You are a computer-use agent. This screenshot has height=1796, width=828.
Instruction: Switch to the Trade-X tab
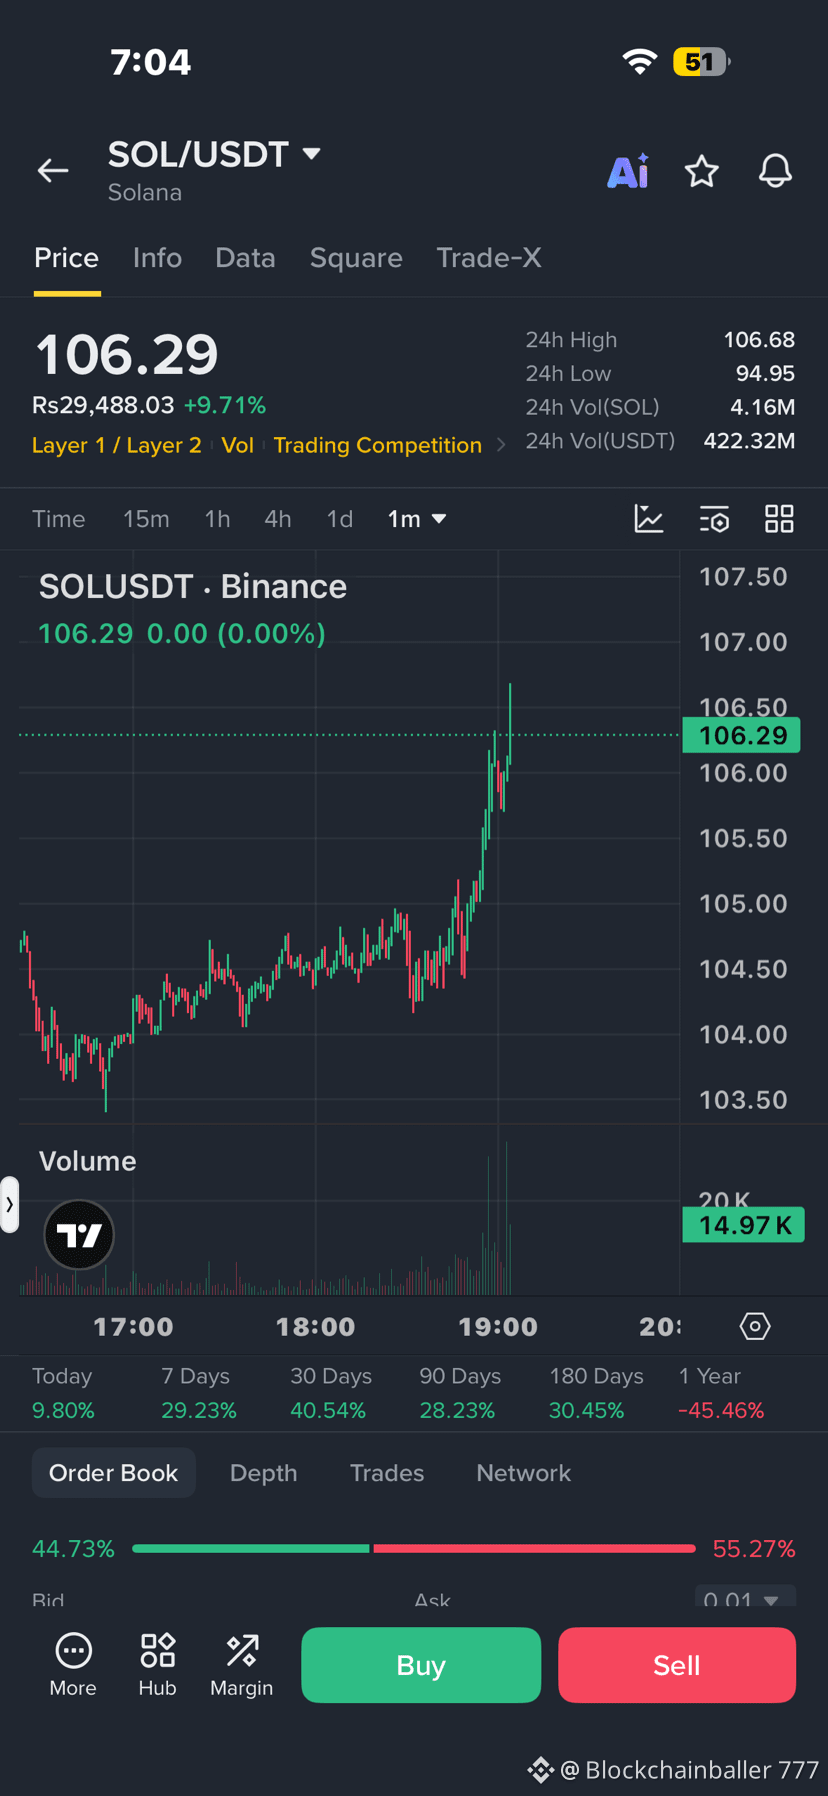489,258
